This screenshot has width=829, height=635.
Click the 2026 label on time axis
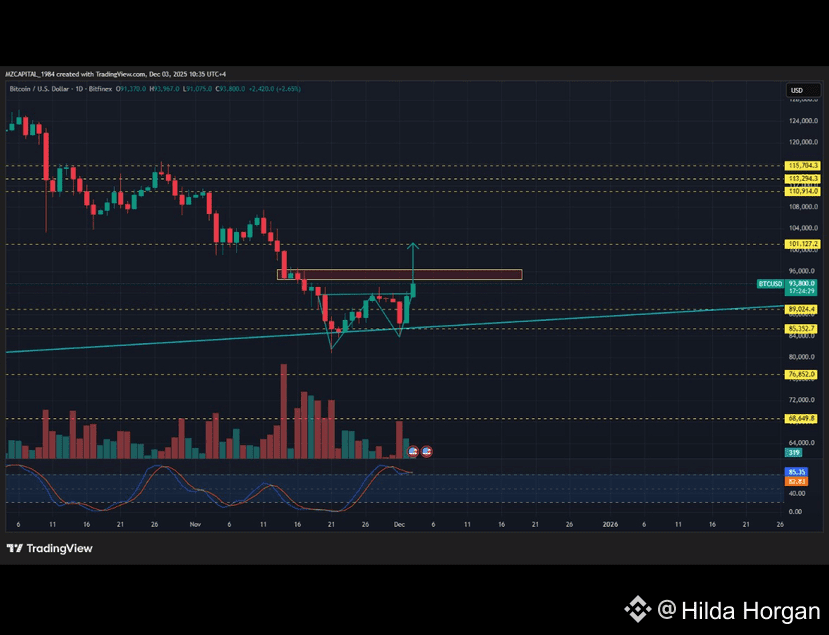point(610,524)
